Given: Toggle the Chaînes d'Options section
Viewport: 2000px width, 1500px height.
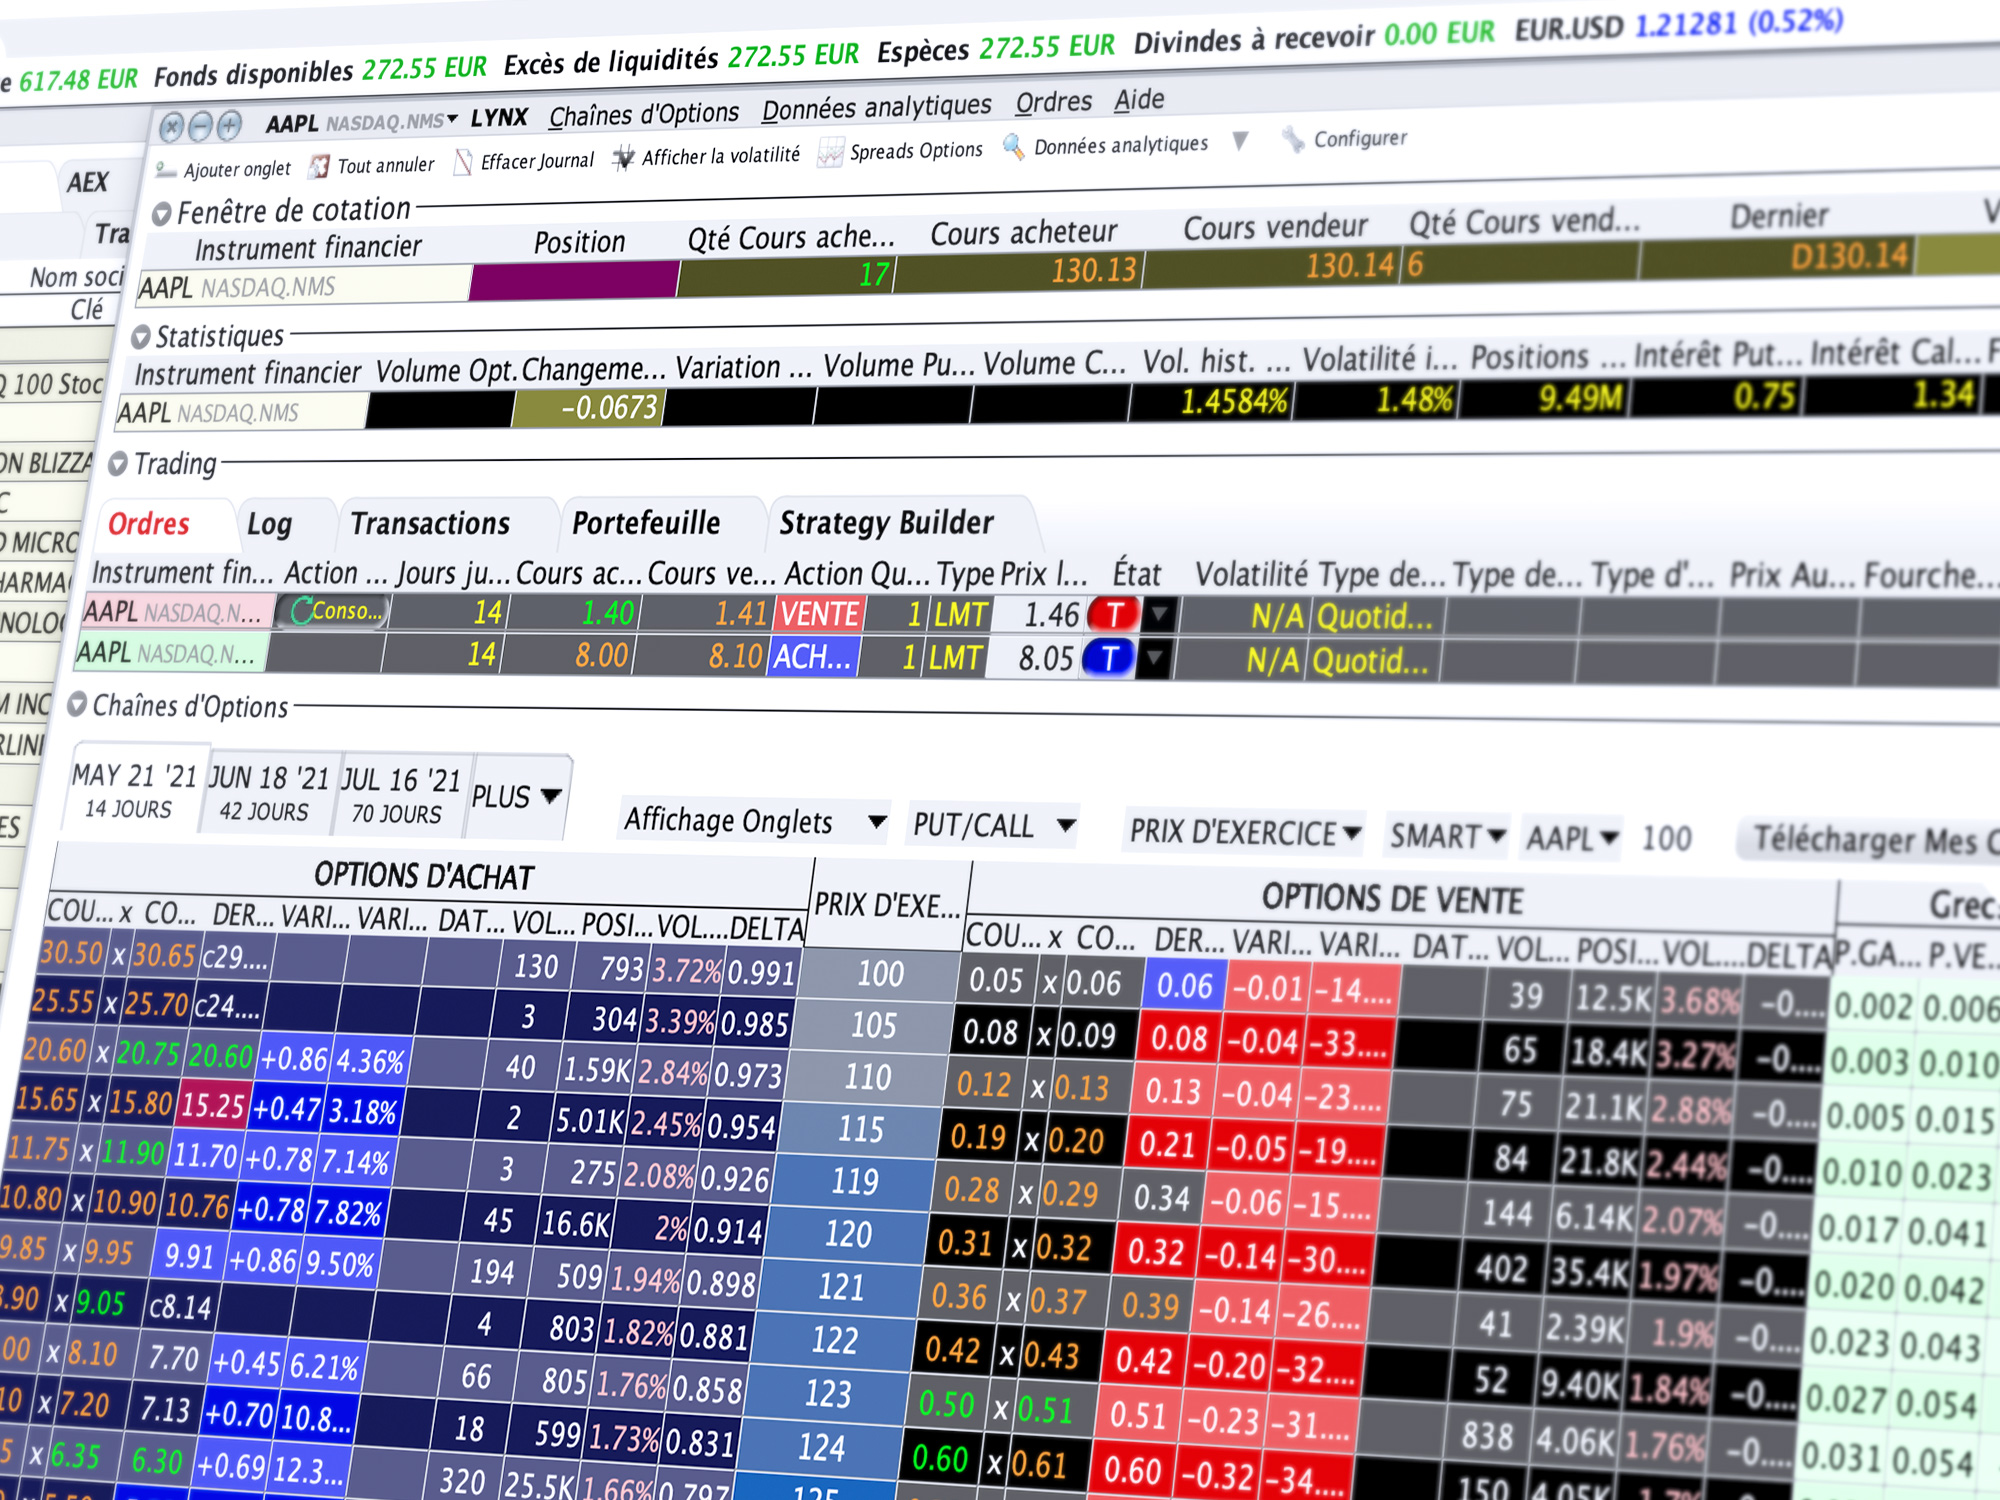Looking at the screenshot, I should point(77,705).
